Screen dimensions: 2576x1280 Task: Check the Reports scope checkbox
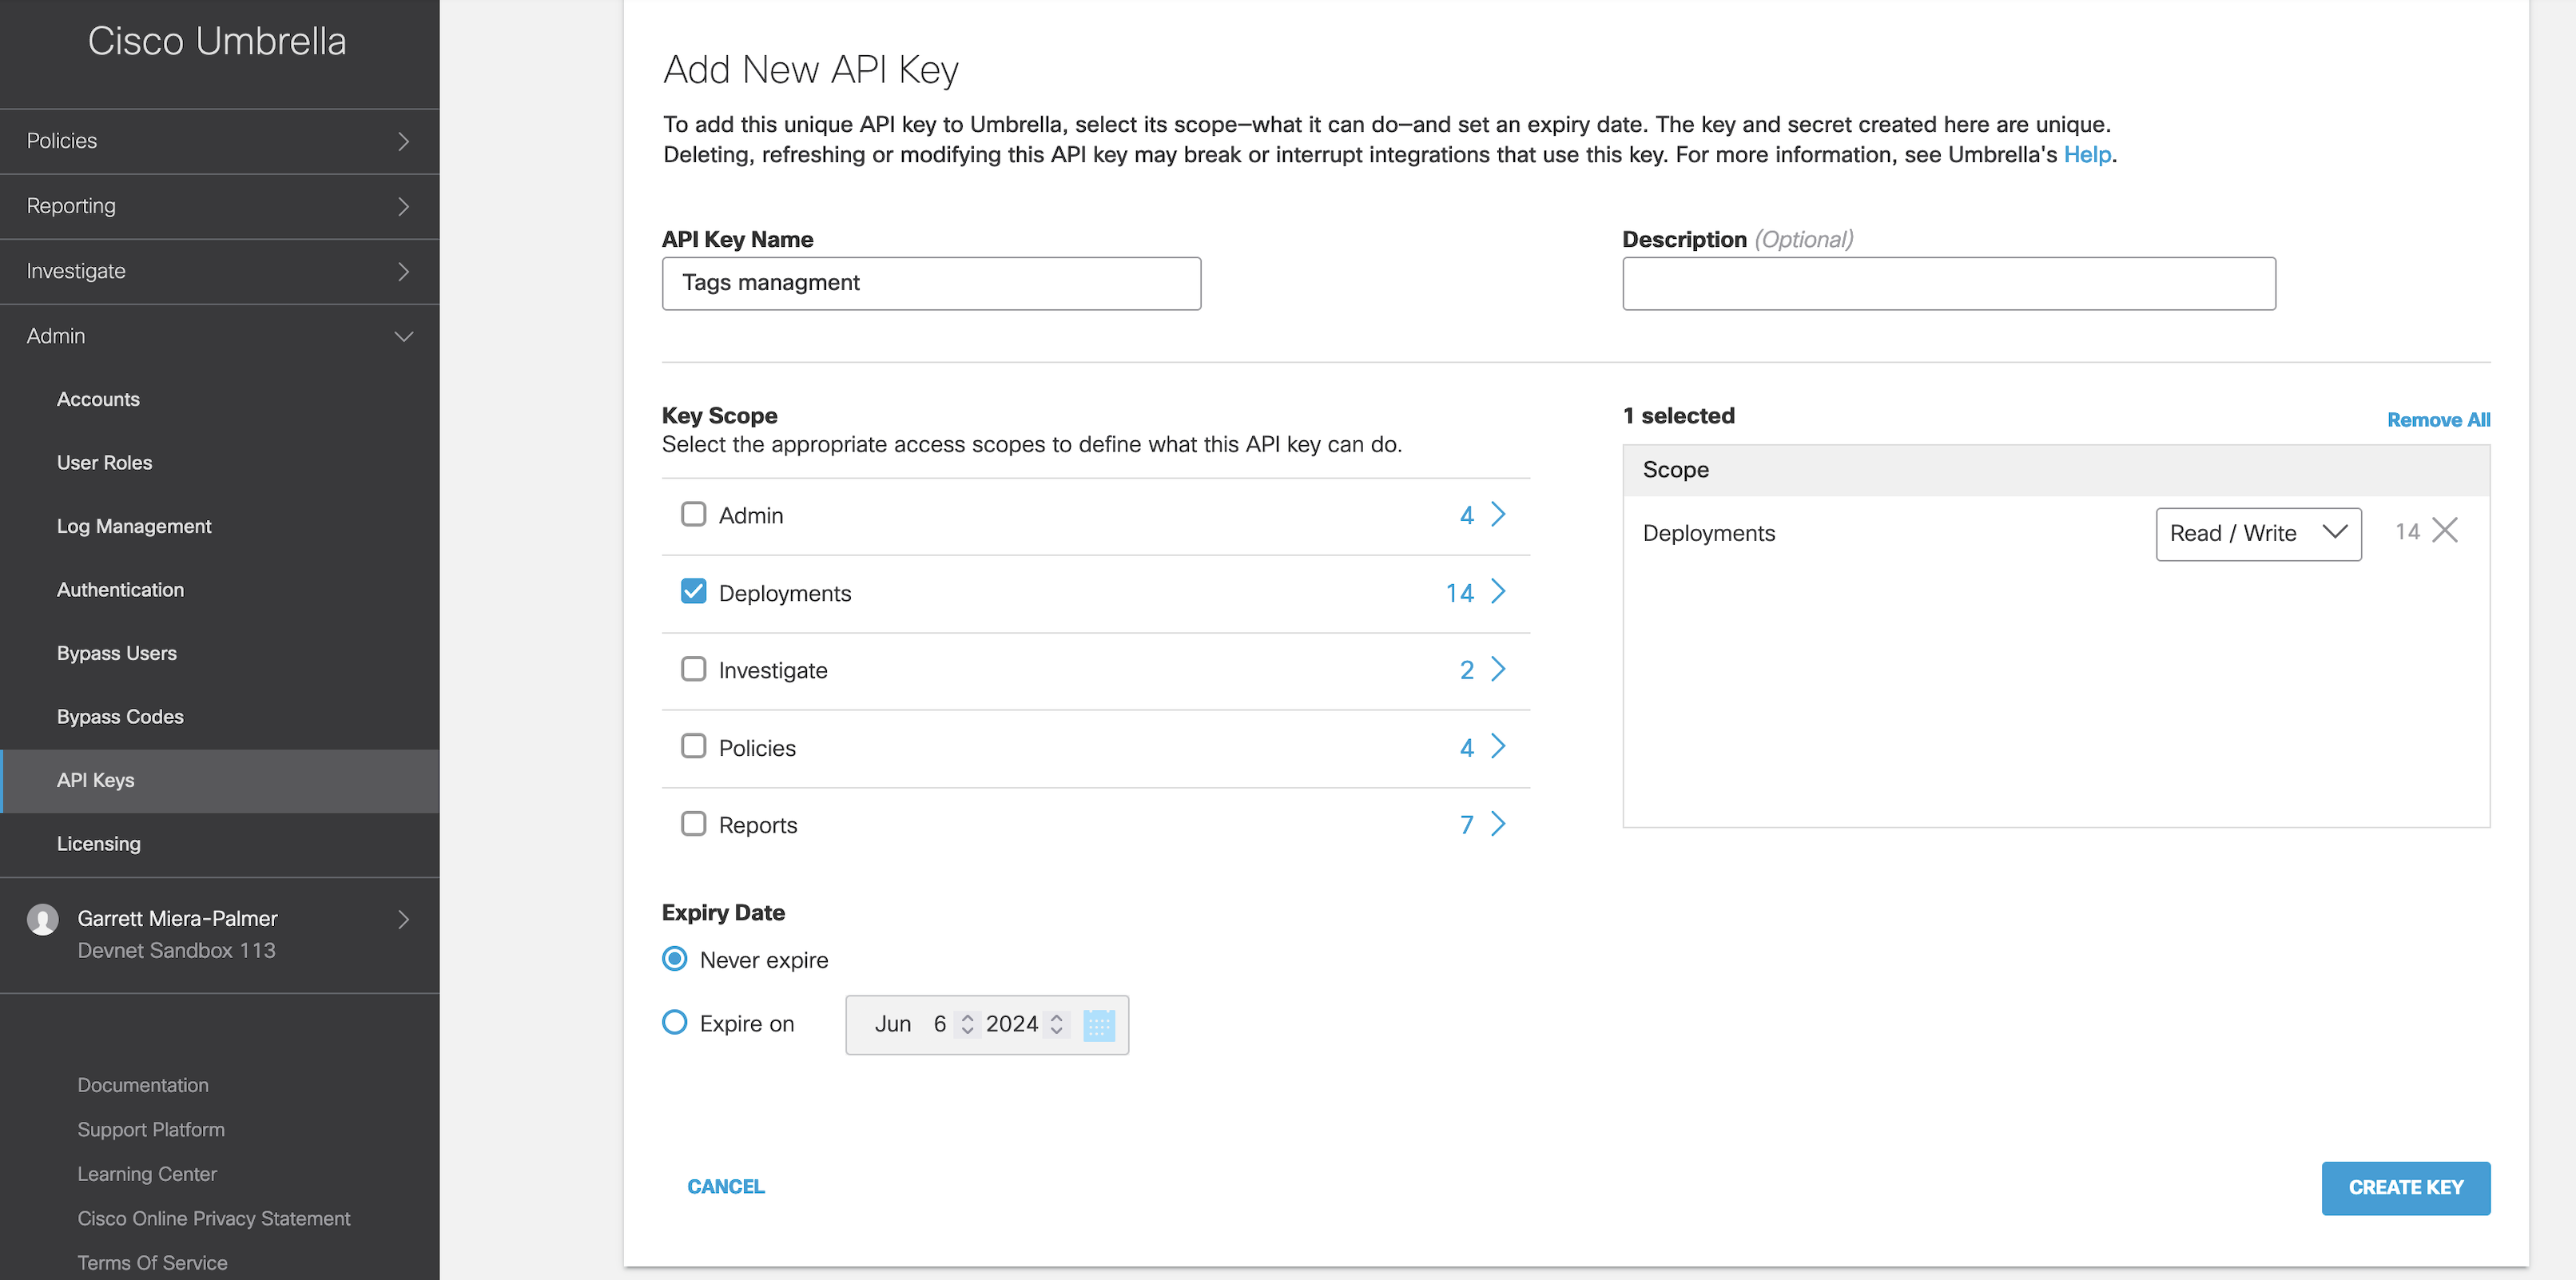click(693, 824)
